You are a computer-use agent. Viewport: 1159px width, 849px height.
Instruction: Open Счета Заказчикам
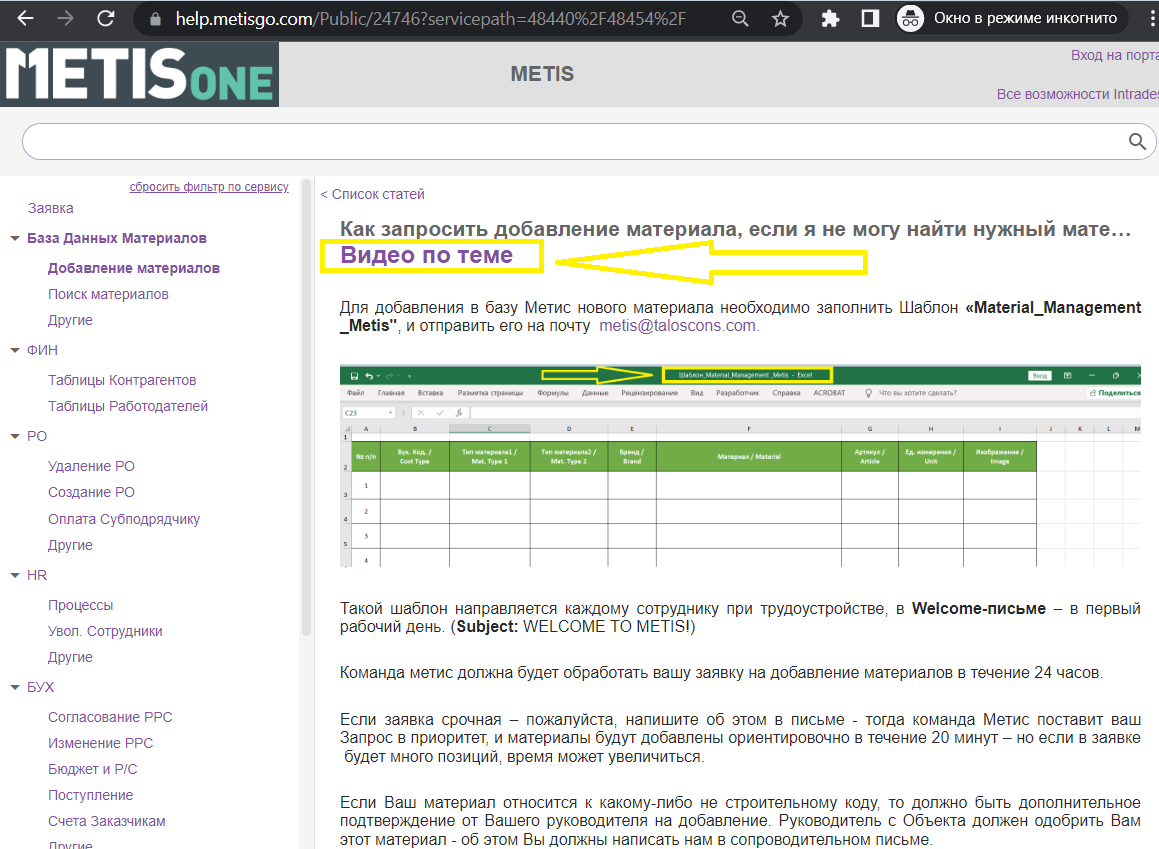(107, 821)
